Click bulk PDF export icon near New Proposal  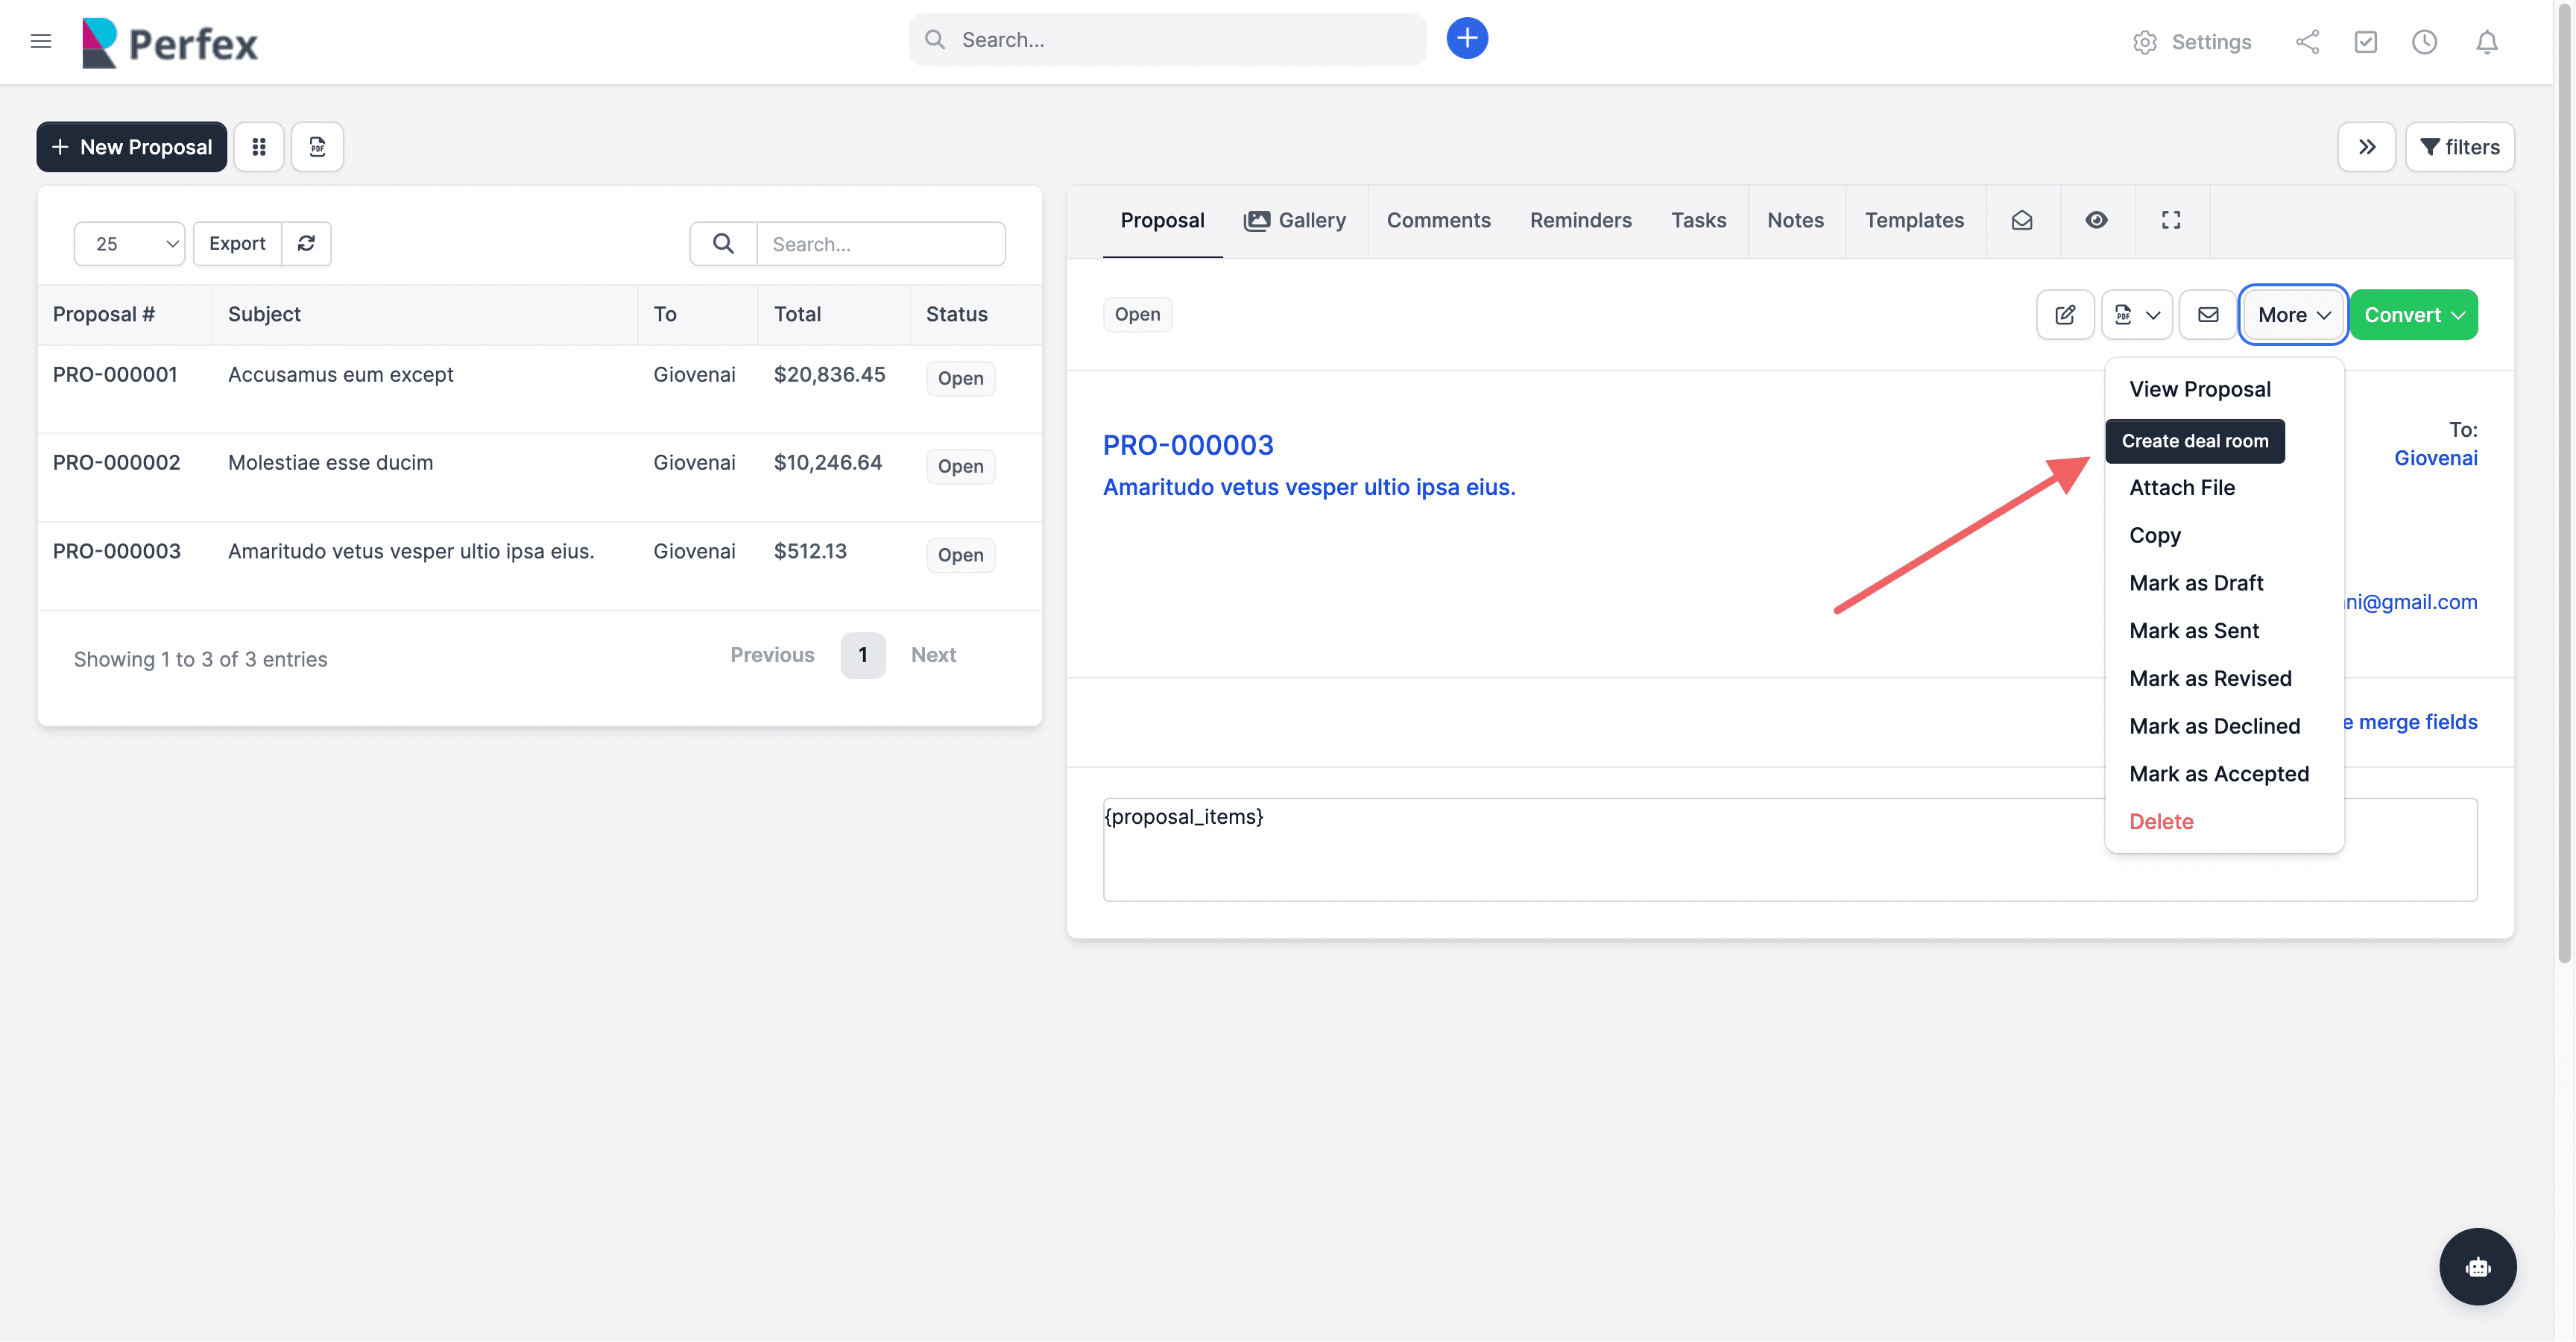[x=317, y=147]
